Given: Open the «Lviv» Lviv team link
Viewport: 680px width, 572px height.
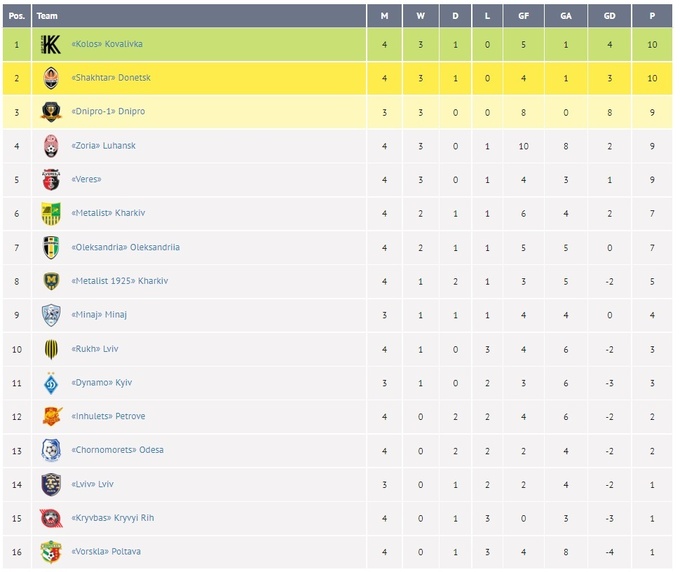Looking at the screenshot, I should tap(93, 484).
